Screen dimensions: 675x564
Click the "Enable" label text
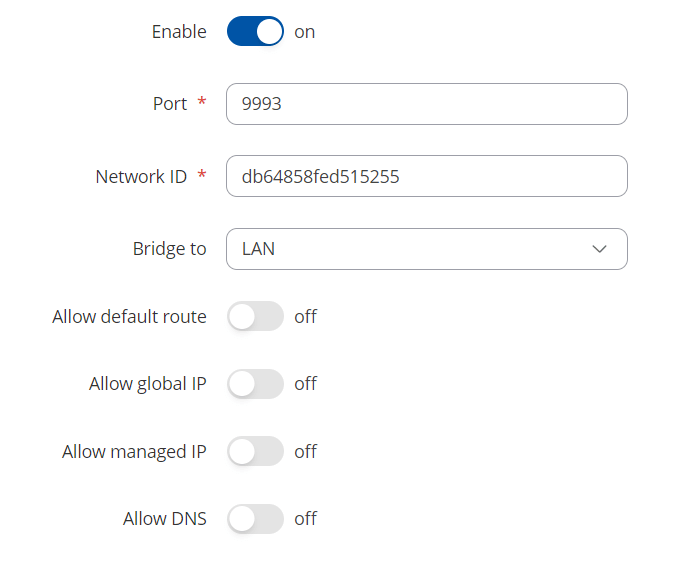(x=179, y=32)
